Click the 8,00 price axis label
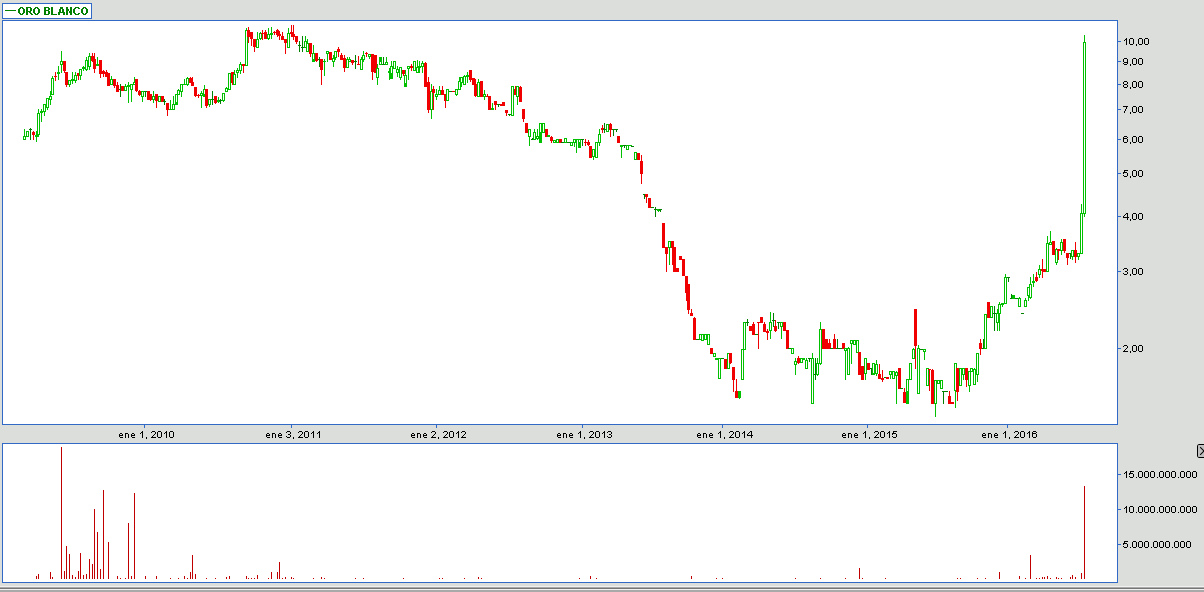Screen dimensions: 1204x592 (x=1133, y=84)
